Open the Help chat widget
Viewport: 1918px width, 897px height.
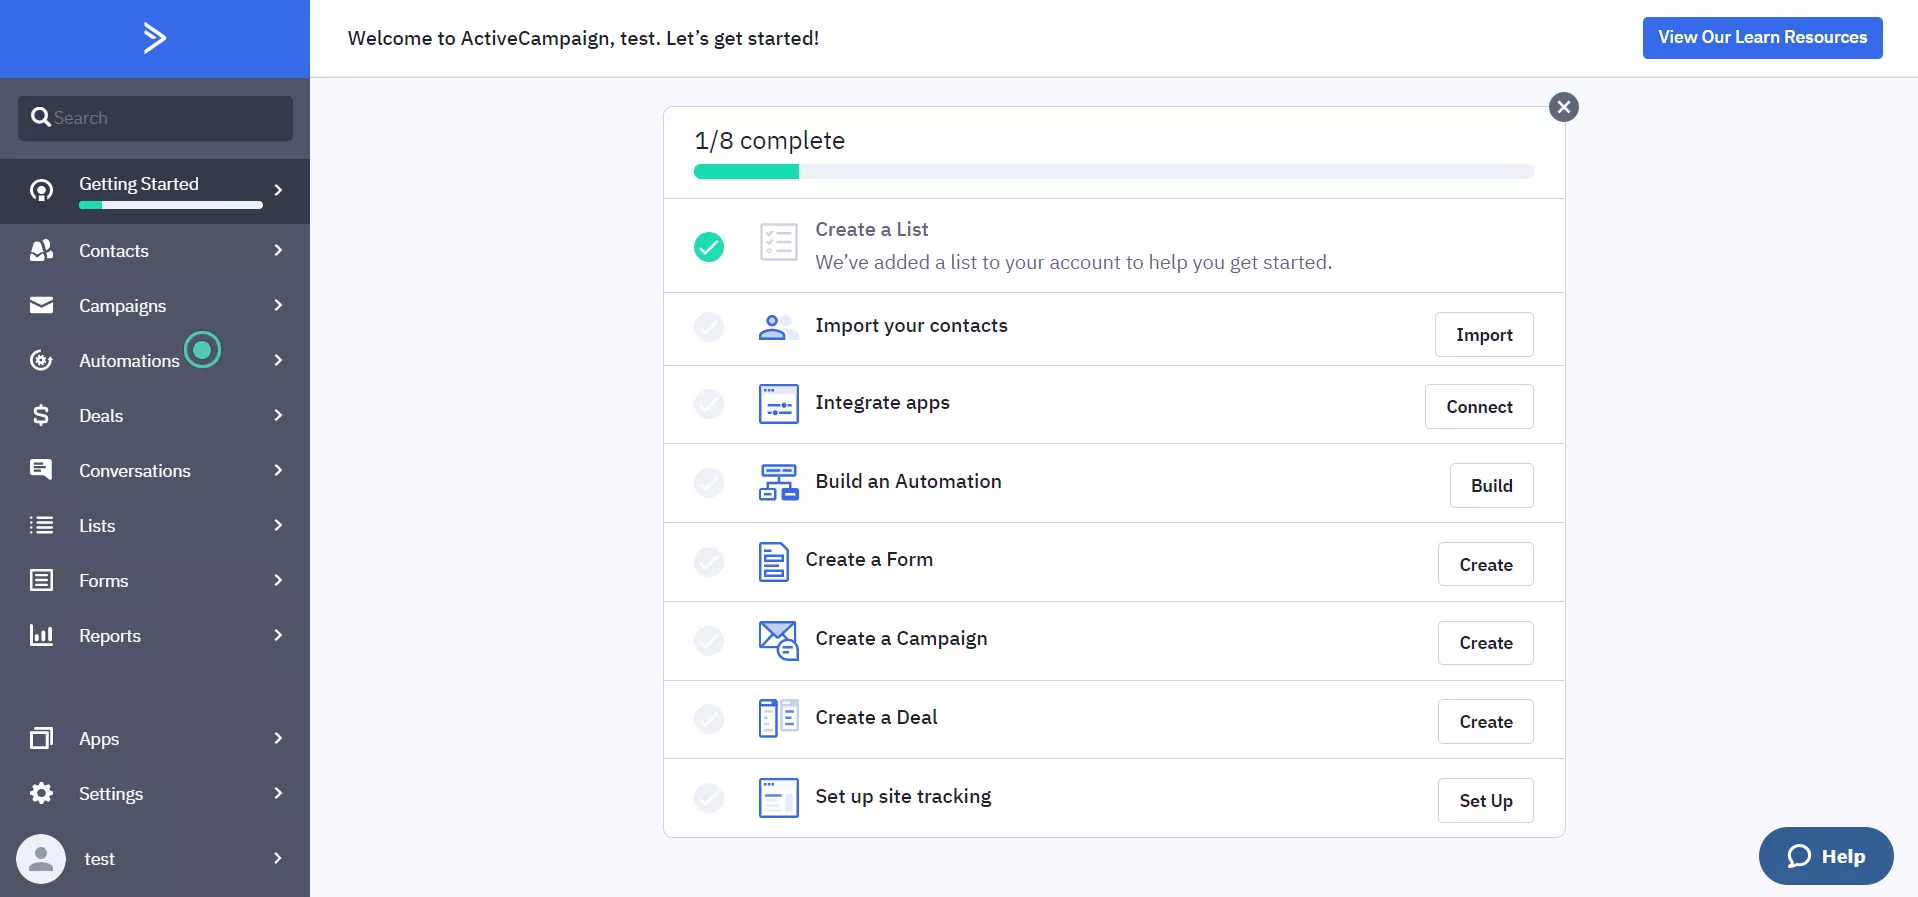point(1826,856)
